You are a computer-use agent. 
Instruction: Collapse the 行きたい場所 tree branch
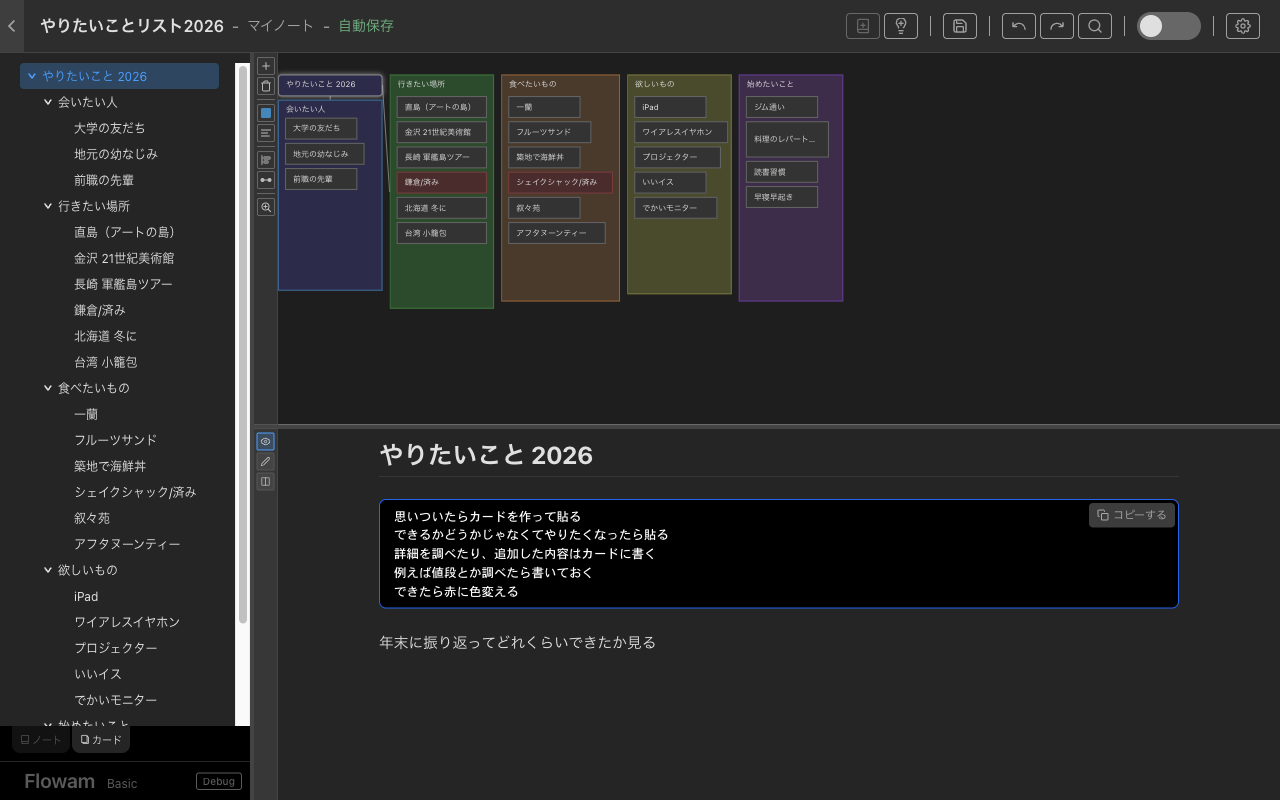coord(48,206)
